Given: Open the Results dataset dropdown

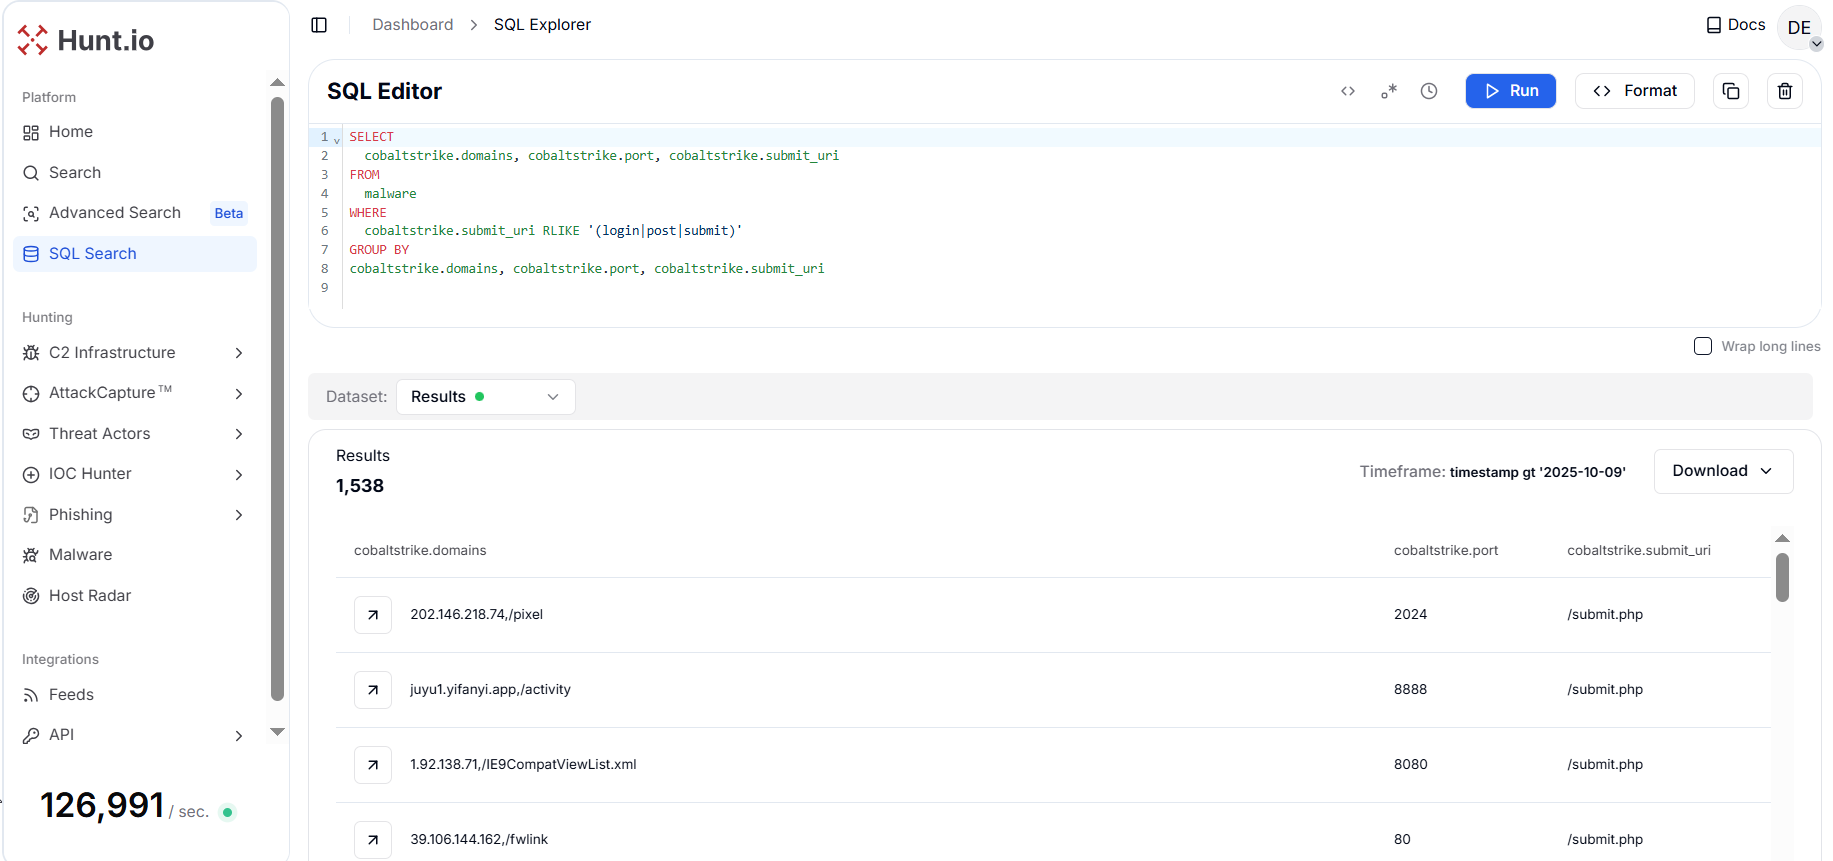Looking at the screenshot, I should [486, 397].
